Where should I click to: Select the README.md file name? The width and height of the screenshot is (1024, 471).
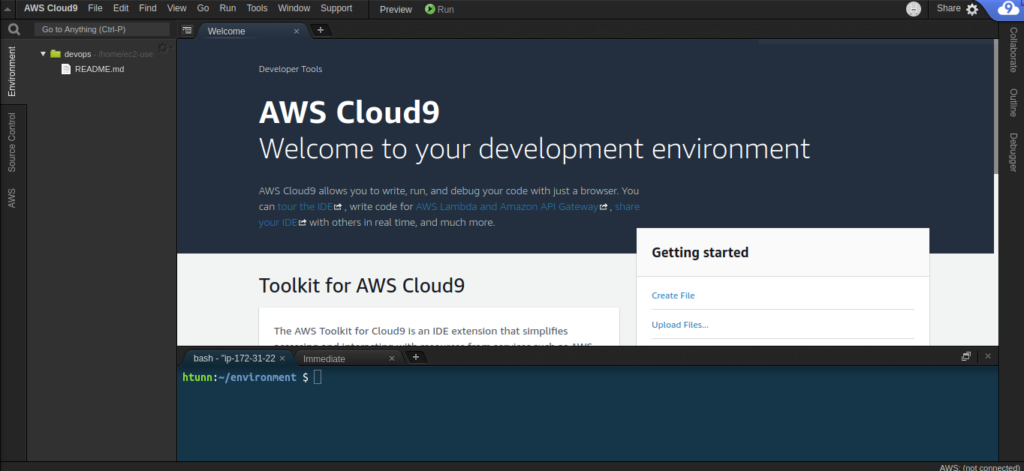tap(99, 69)
